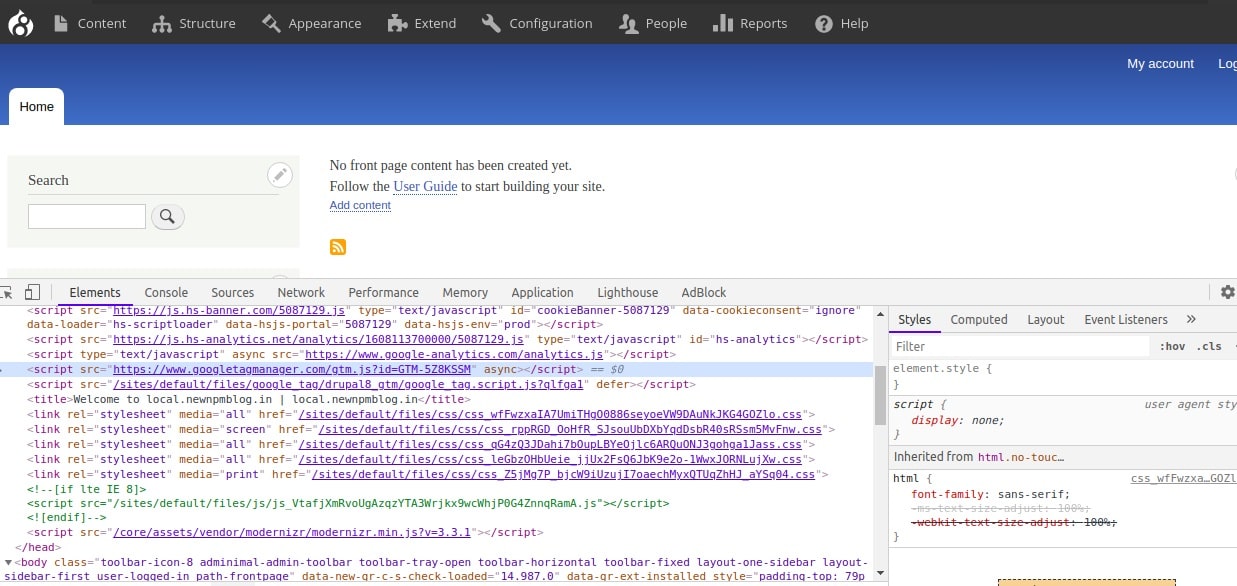Screen dimensions: 1237x586
Task: Open the orange RSS feed icon
Action: (x=338, y=247)
